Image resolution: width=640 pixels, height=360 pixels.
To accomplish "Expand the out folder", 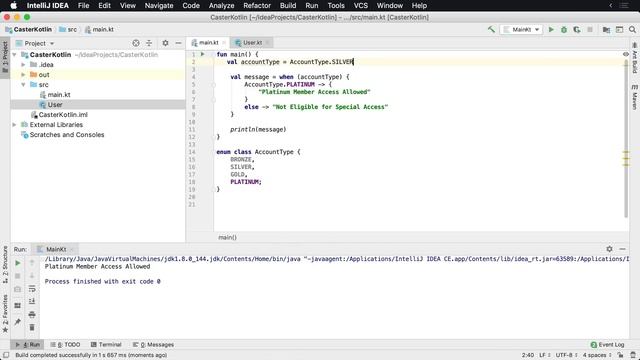I will 23,75.
